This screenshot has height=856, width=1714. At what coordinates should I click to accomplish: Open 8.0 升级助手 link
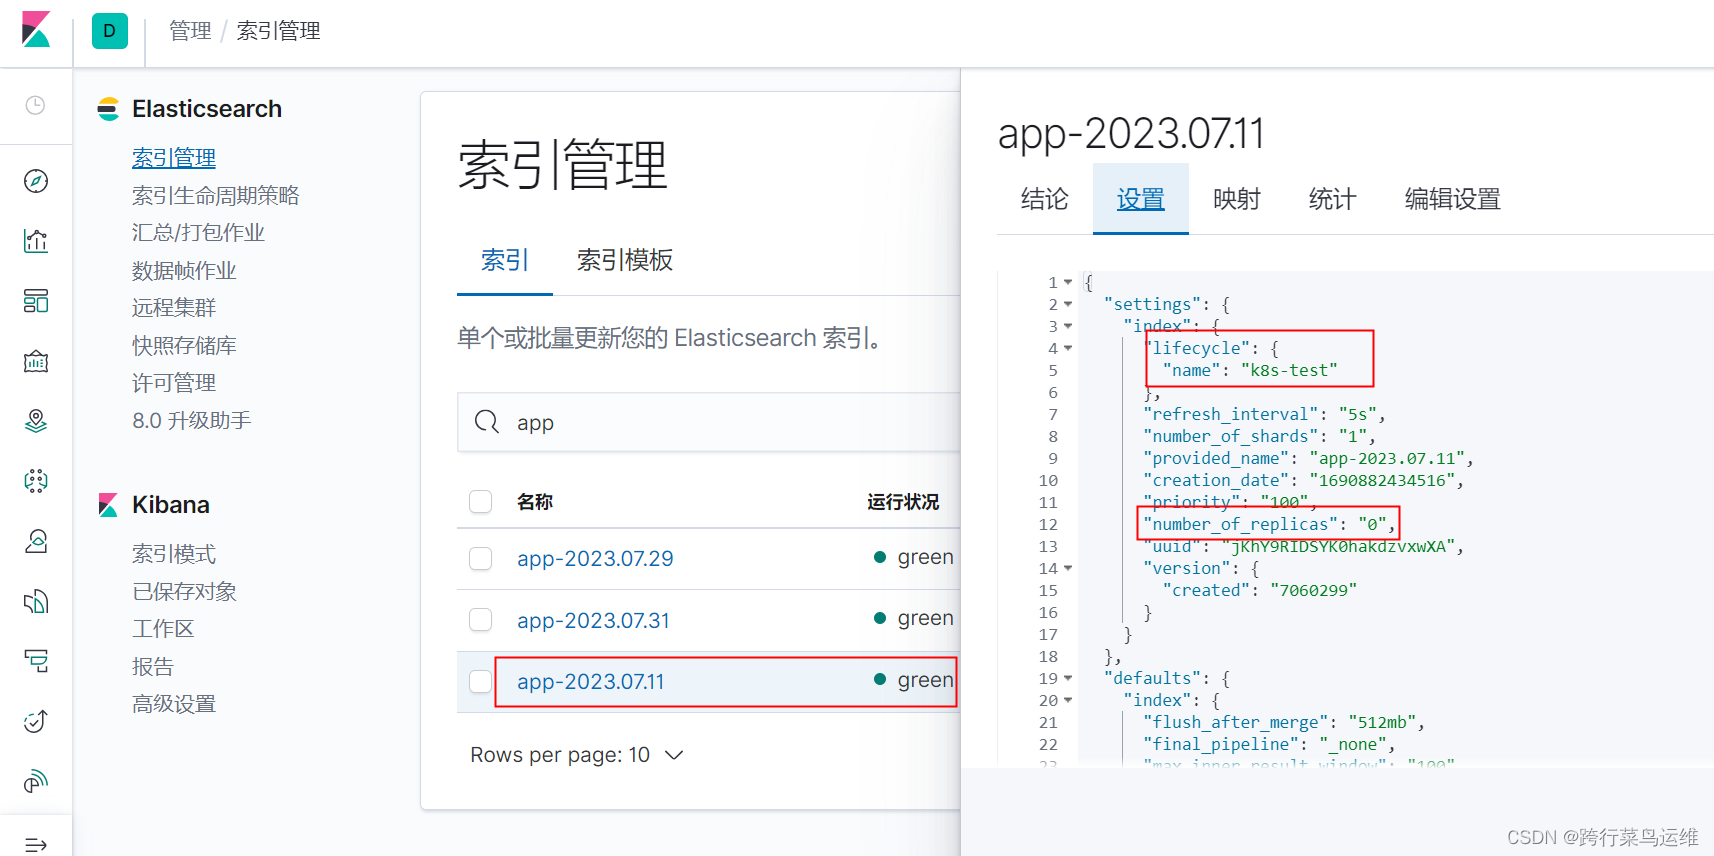[192, 421]
